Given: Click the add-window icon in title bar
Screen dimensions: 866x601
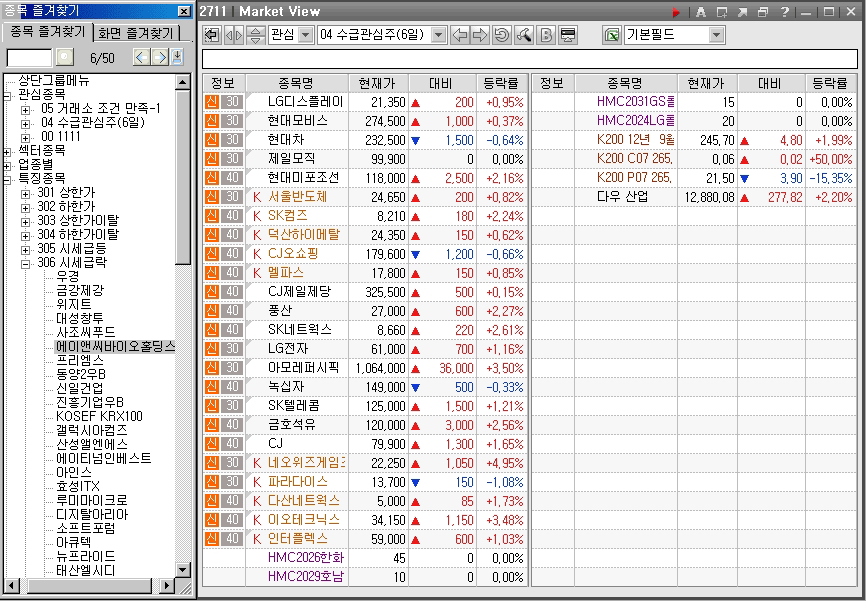Looking at the screenshot, I should [721, 12].
